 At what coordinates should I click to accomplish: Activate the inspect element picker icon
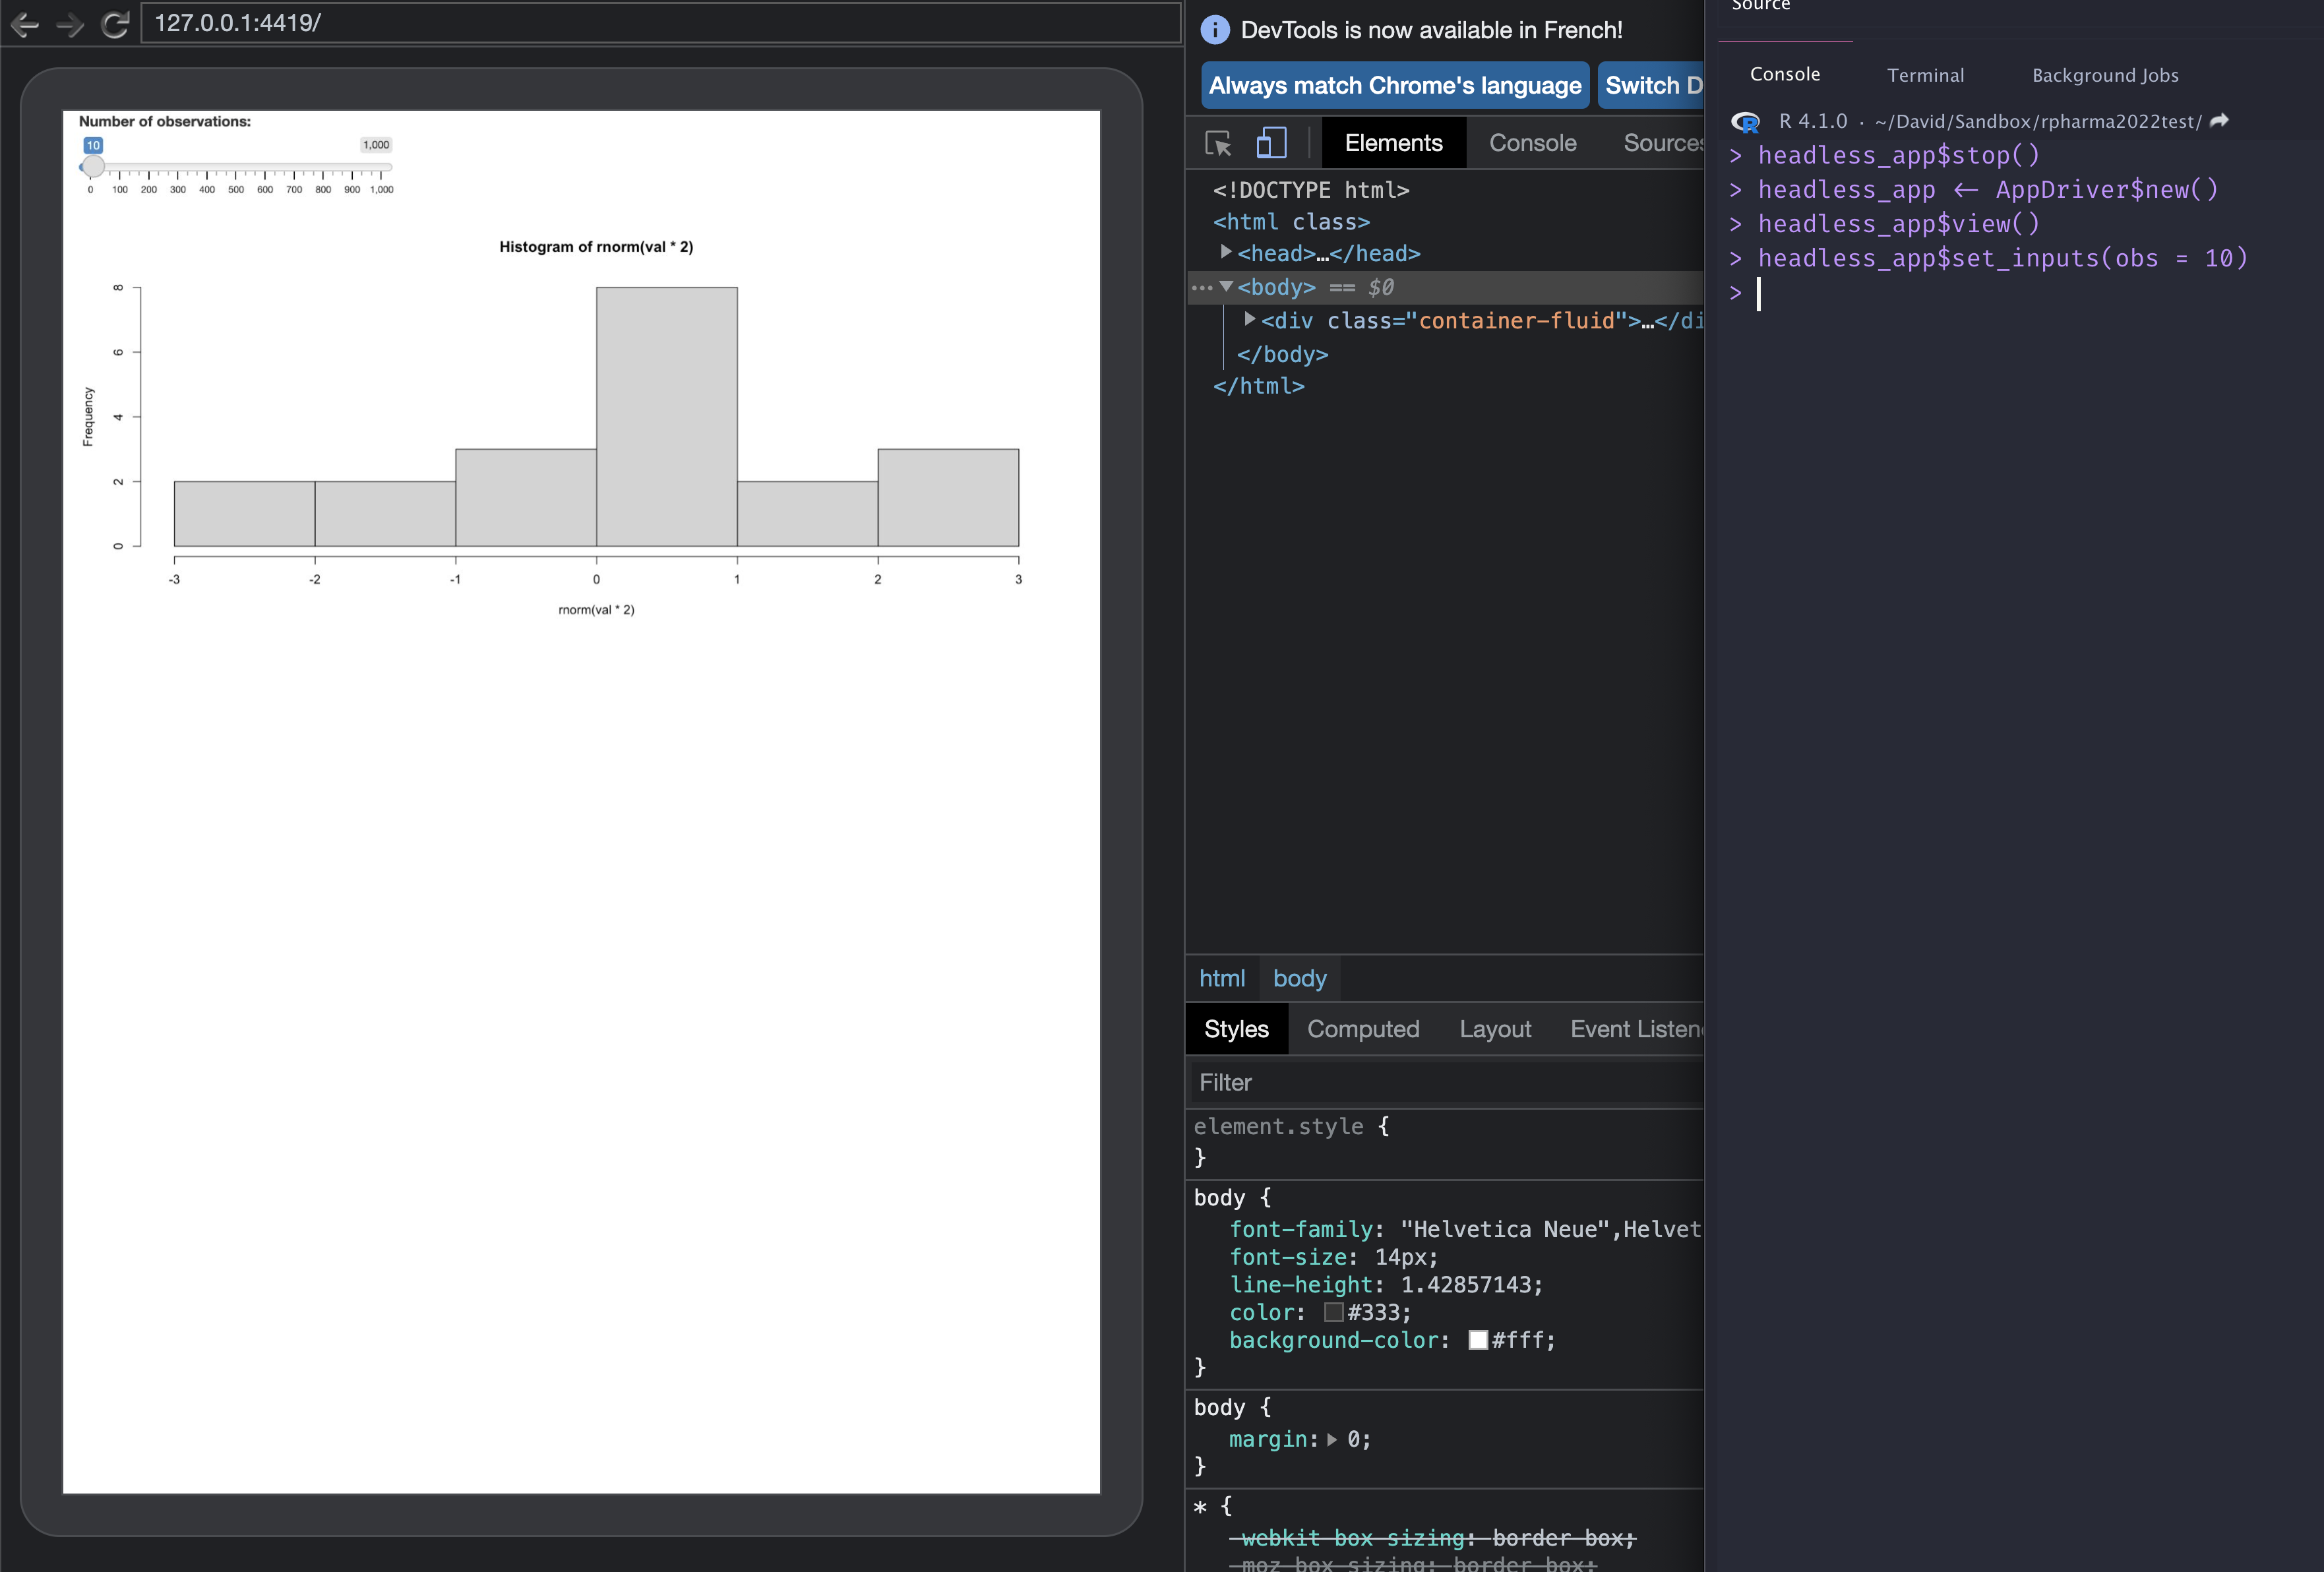pos(1218,143)
